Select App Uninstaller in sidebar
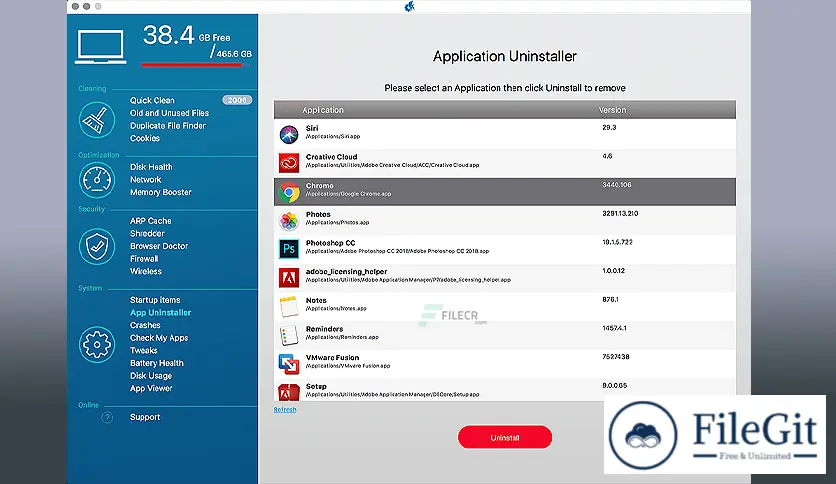This screenshot has width=836, height=484. [x=160, y=313]
